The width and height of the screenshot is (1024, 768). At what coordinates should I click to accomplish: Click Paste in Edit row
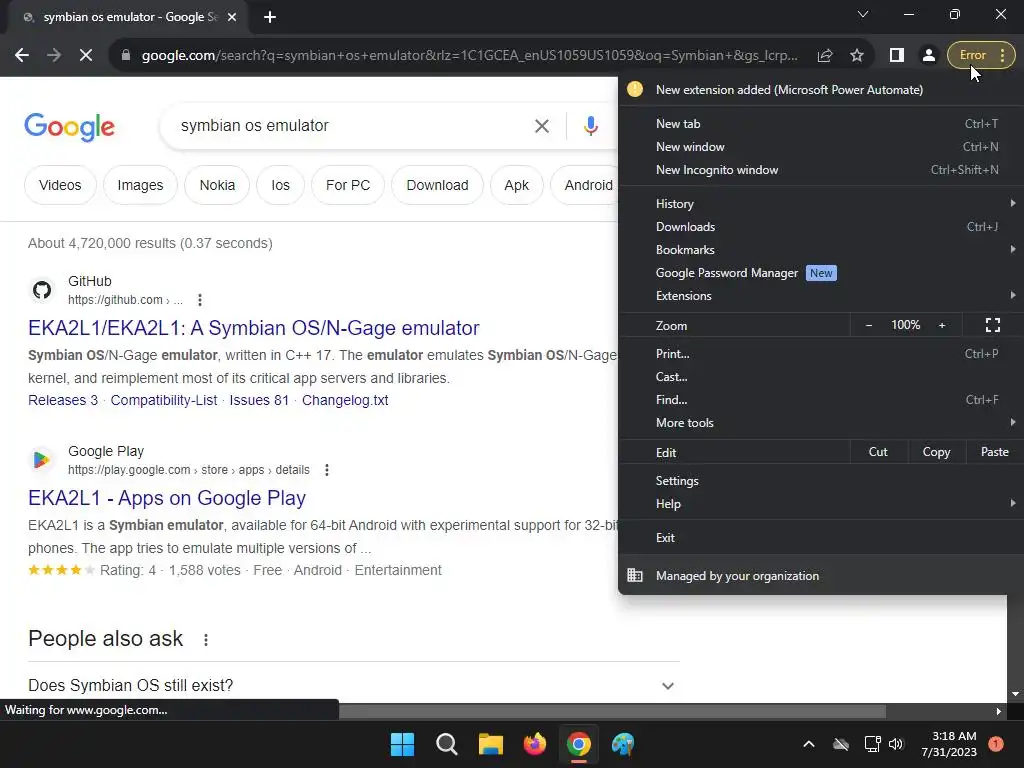point(995,452)
